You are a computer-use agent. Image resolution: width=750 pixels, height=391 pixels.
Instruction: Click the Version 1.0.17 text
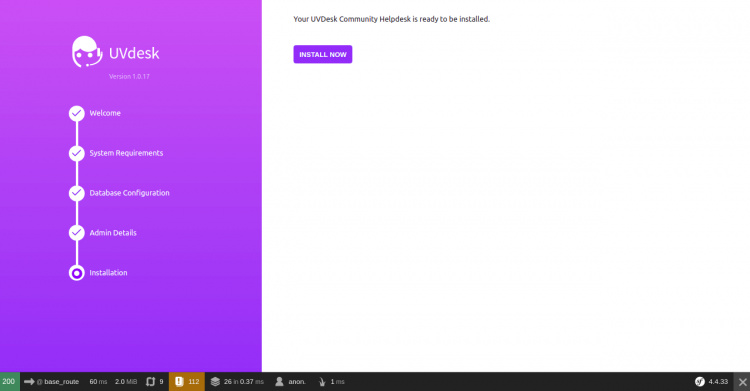point(129,77)
